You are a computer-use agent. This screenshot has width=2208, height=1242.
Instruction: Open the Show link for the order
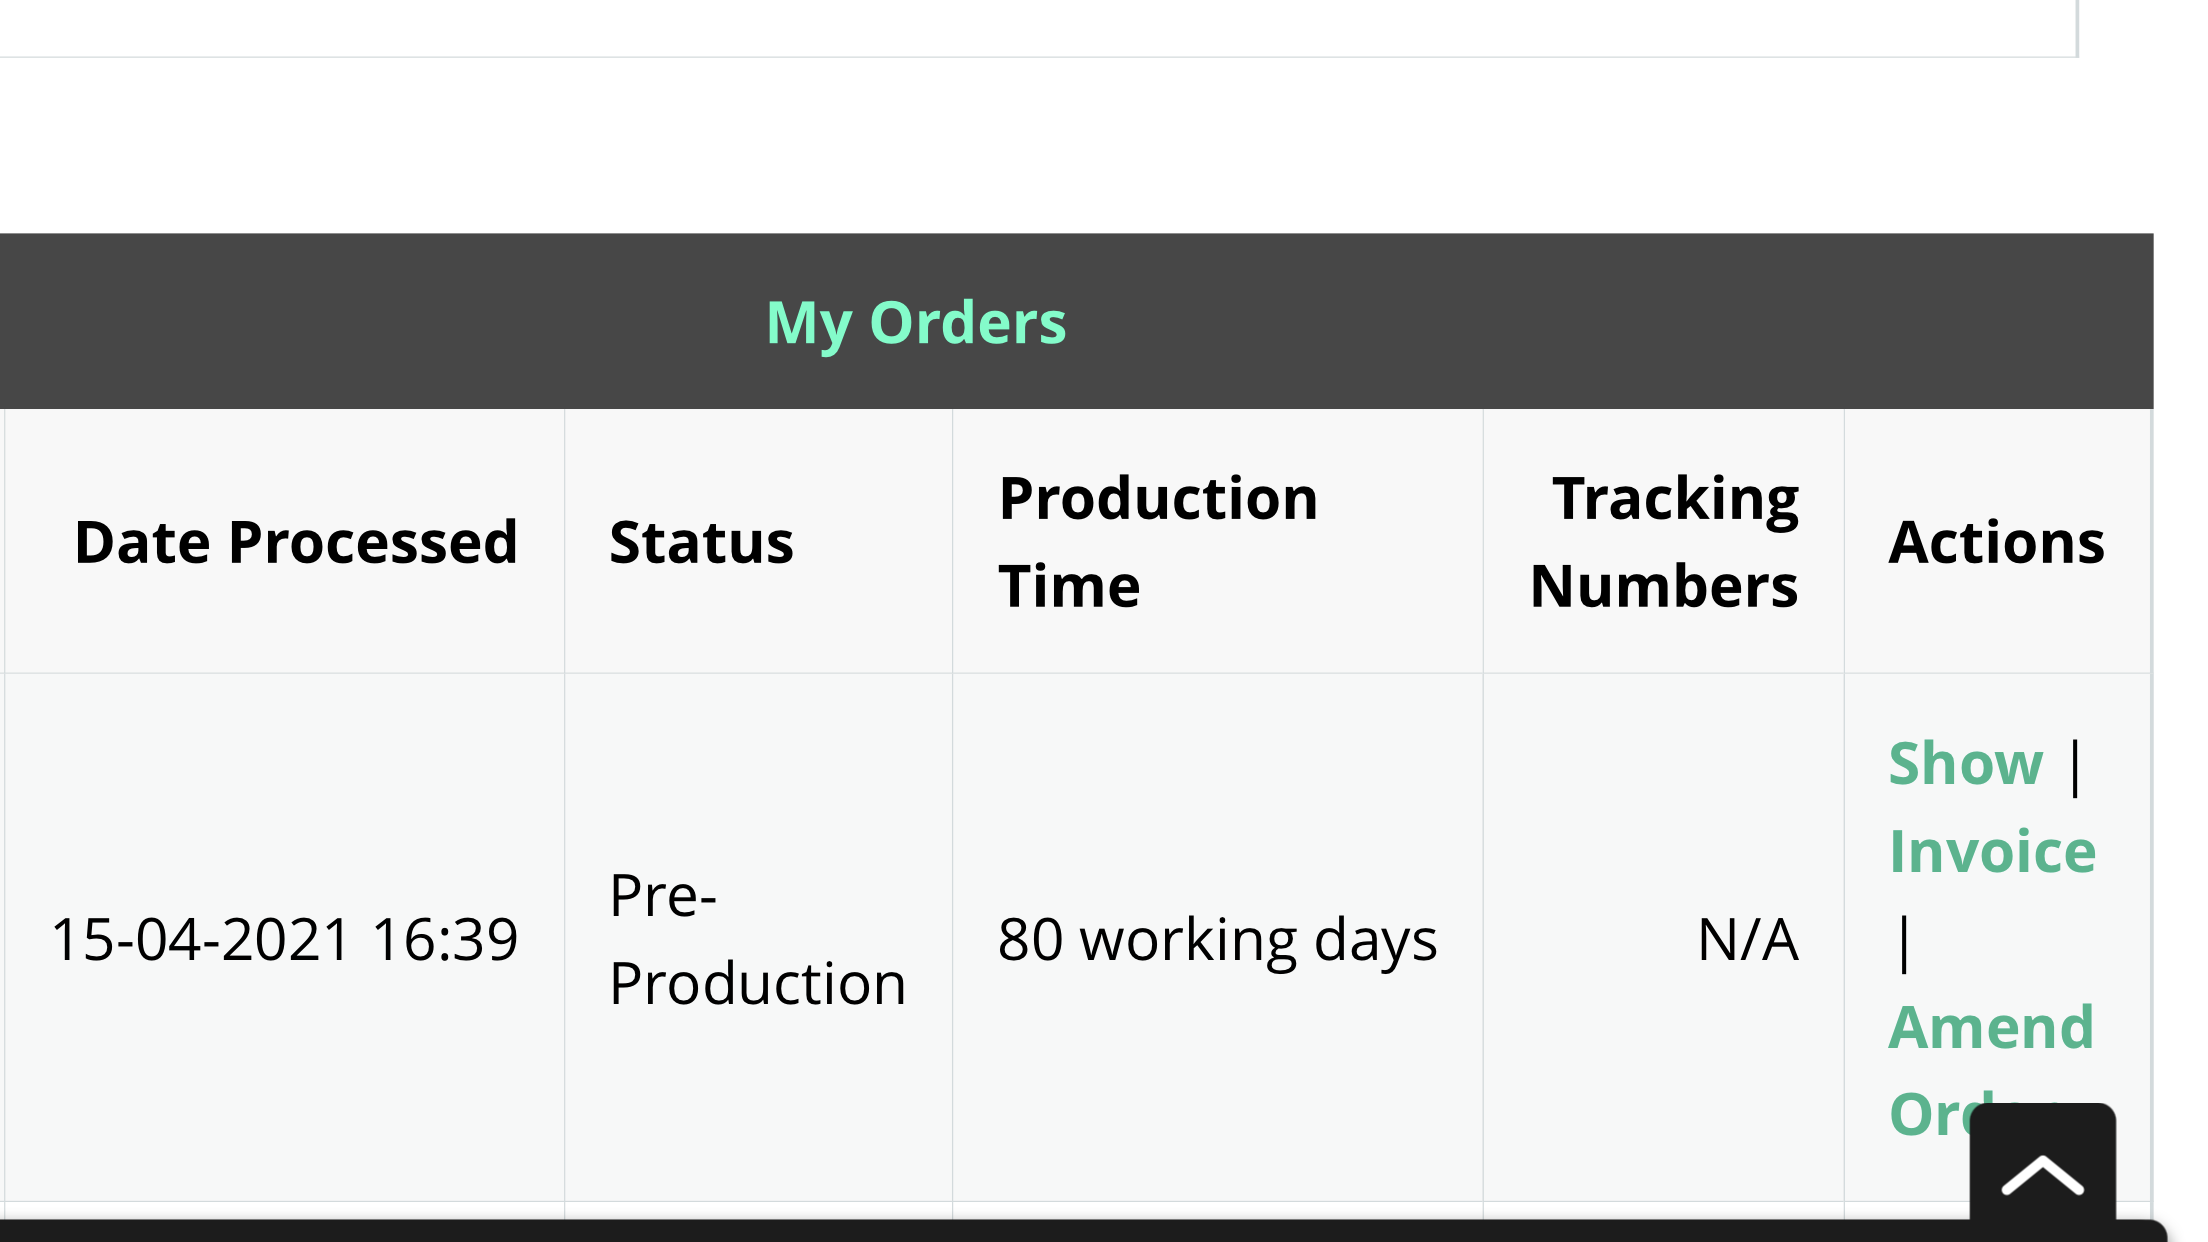[x=1965, y=764]
